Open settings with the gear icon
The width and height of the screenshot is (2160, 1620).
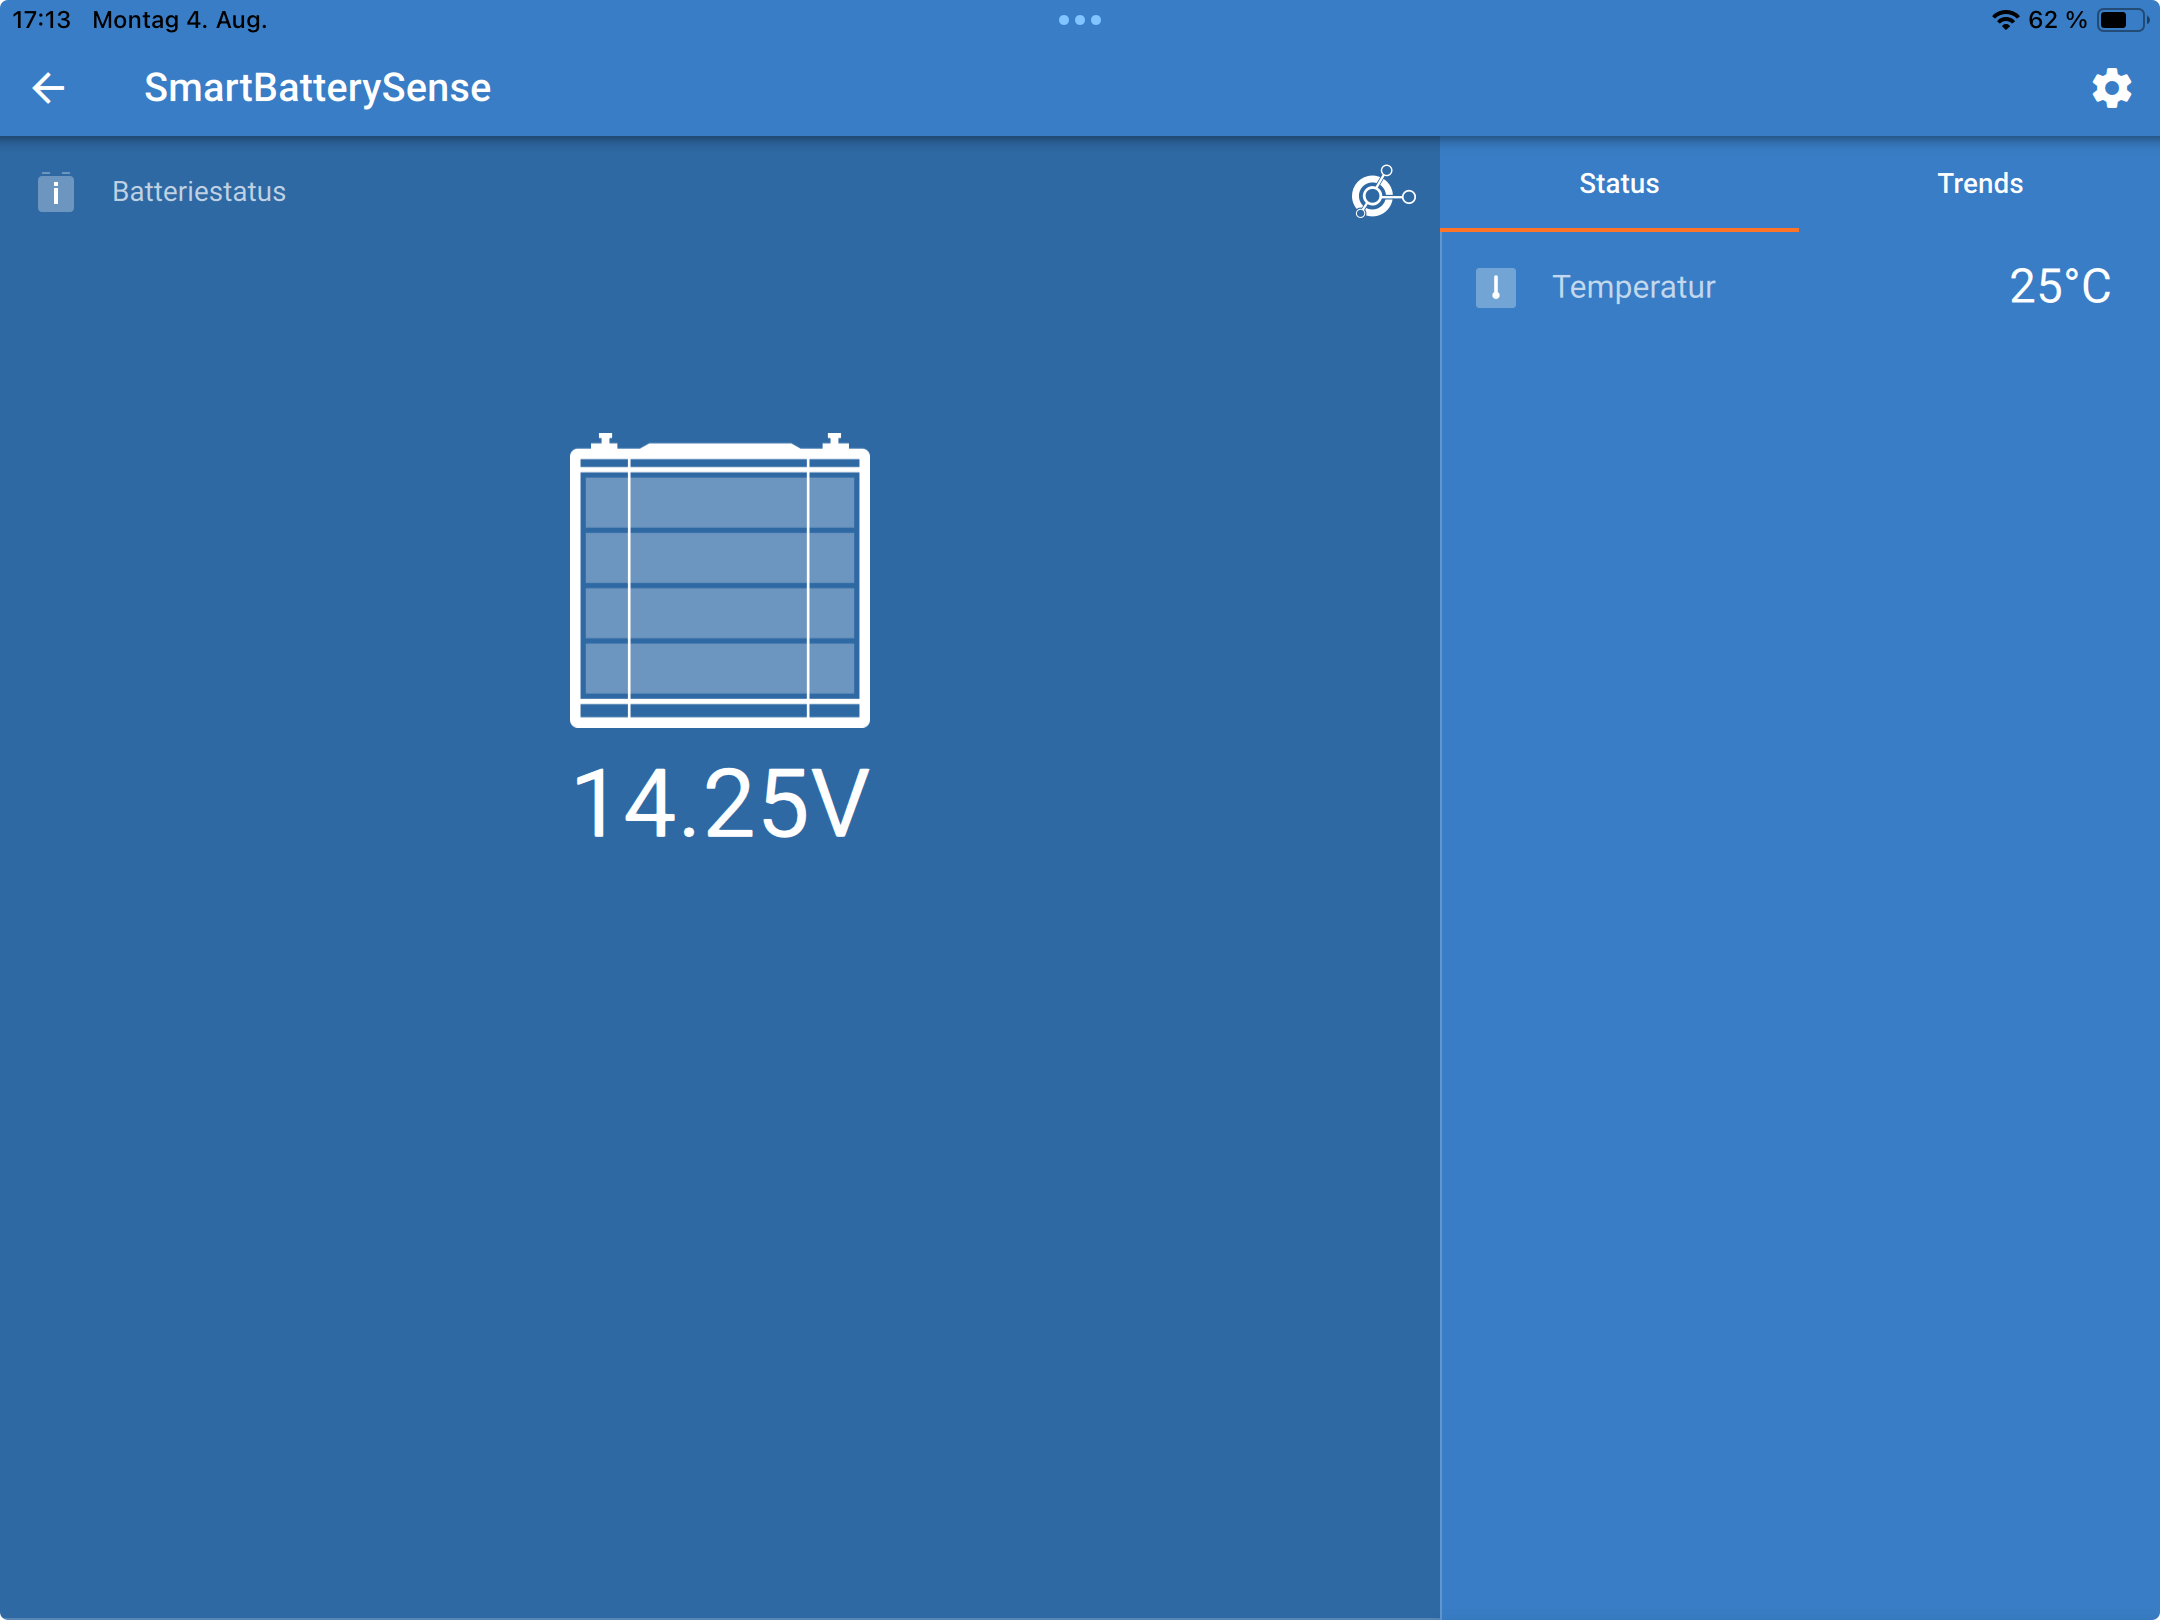pyautogui.click(x=2111, y=88)
